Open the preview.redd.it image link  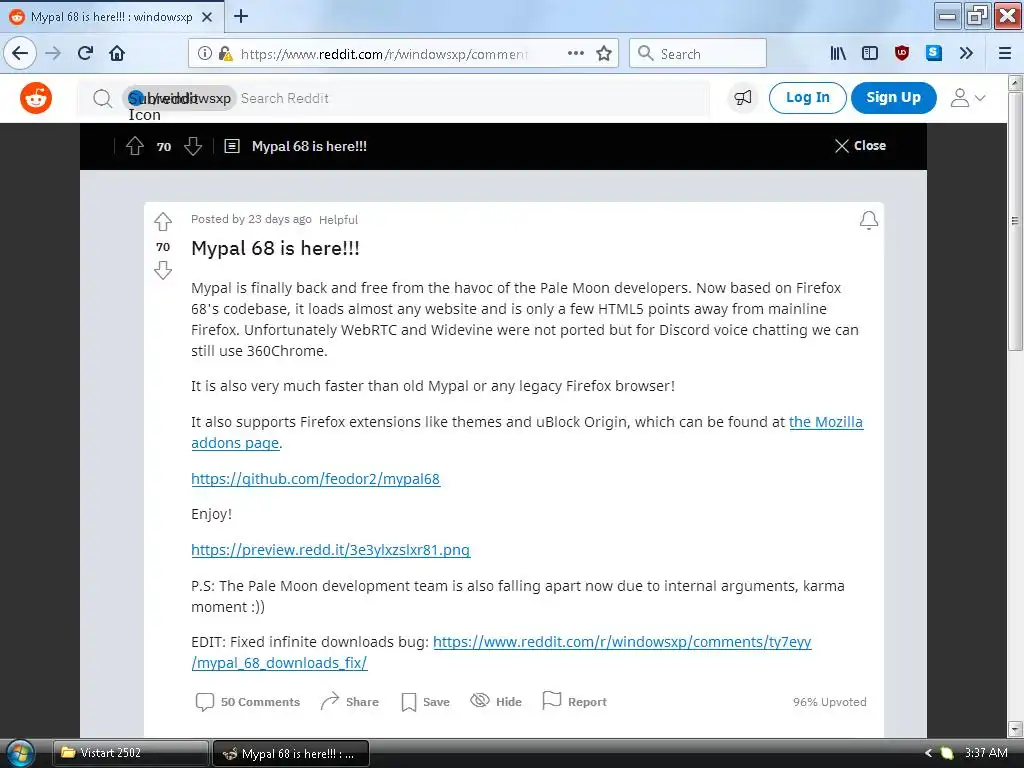coord(330,550)
